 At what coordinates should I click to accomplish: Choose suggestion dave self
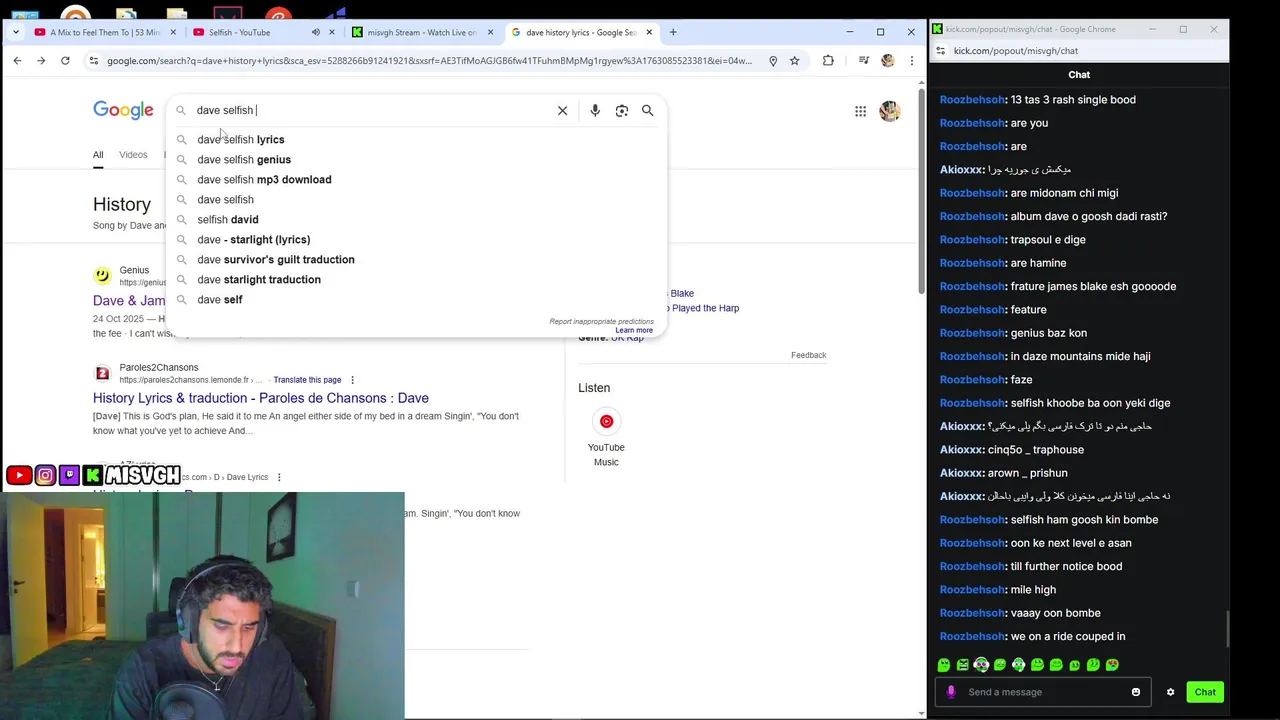tap(416, 299)
